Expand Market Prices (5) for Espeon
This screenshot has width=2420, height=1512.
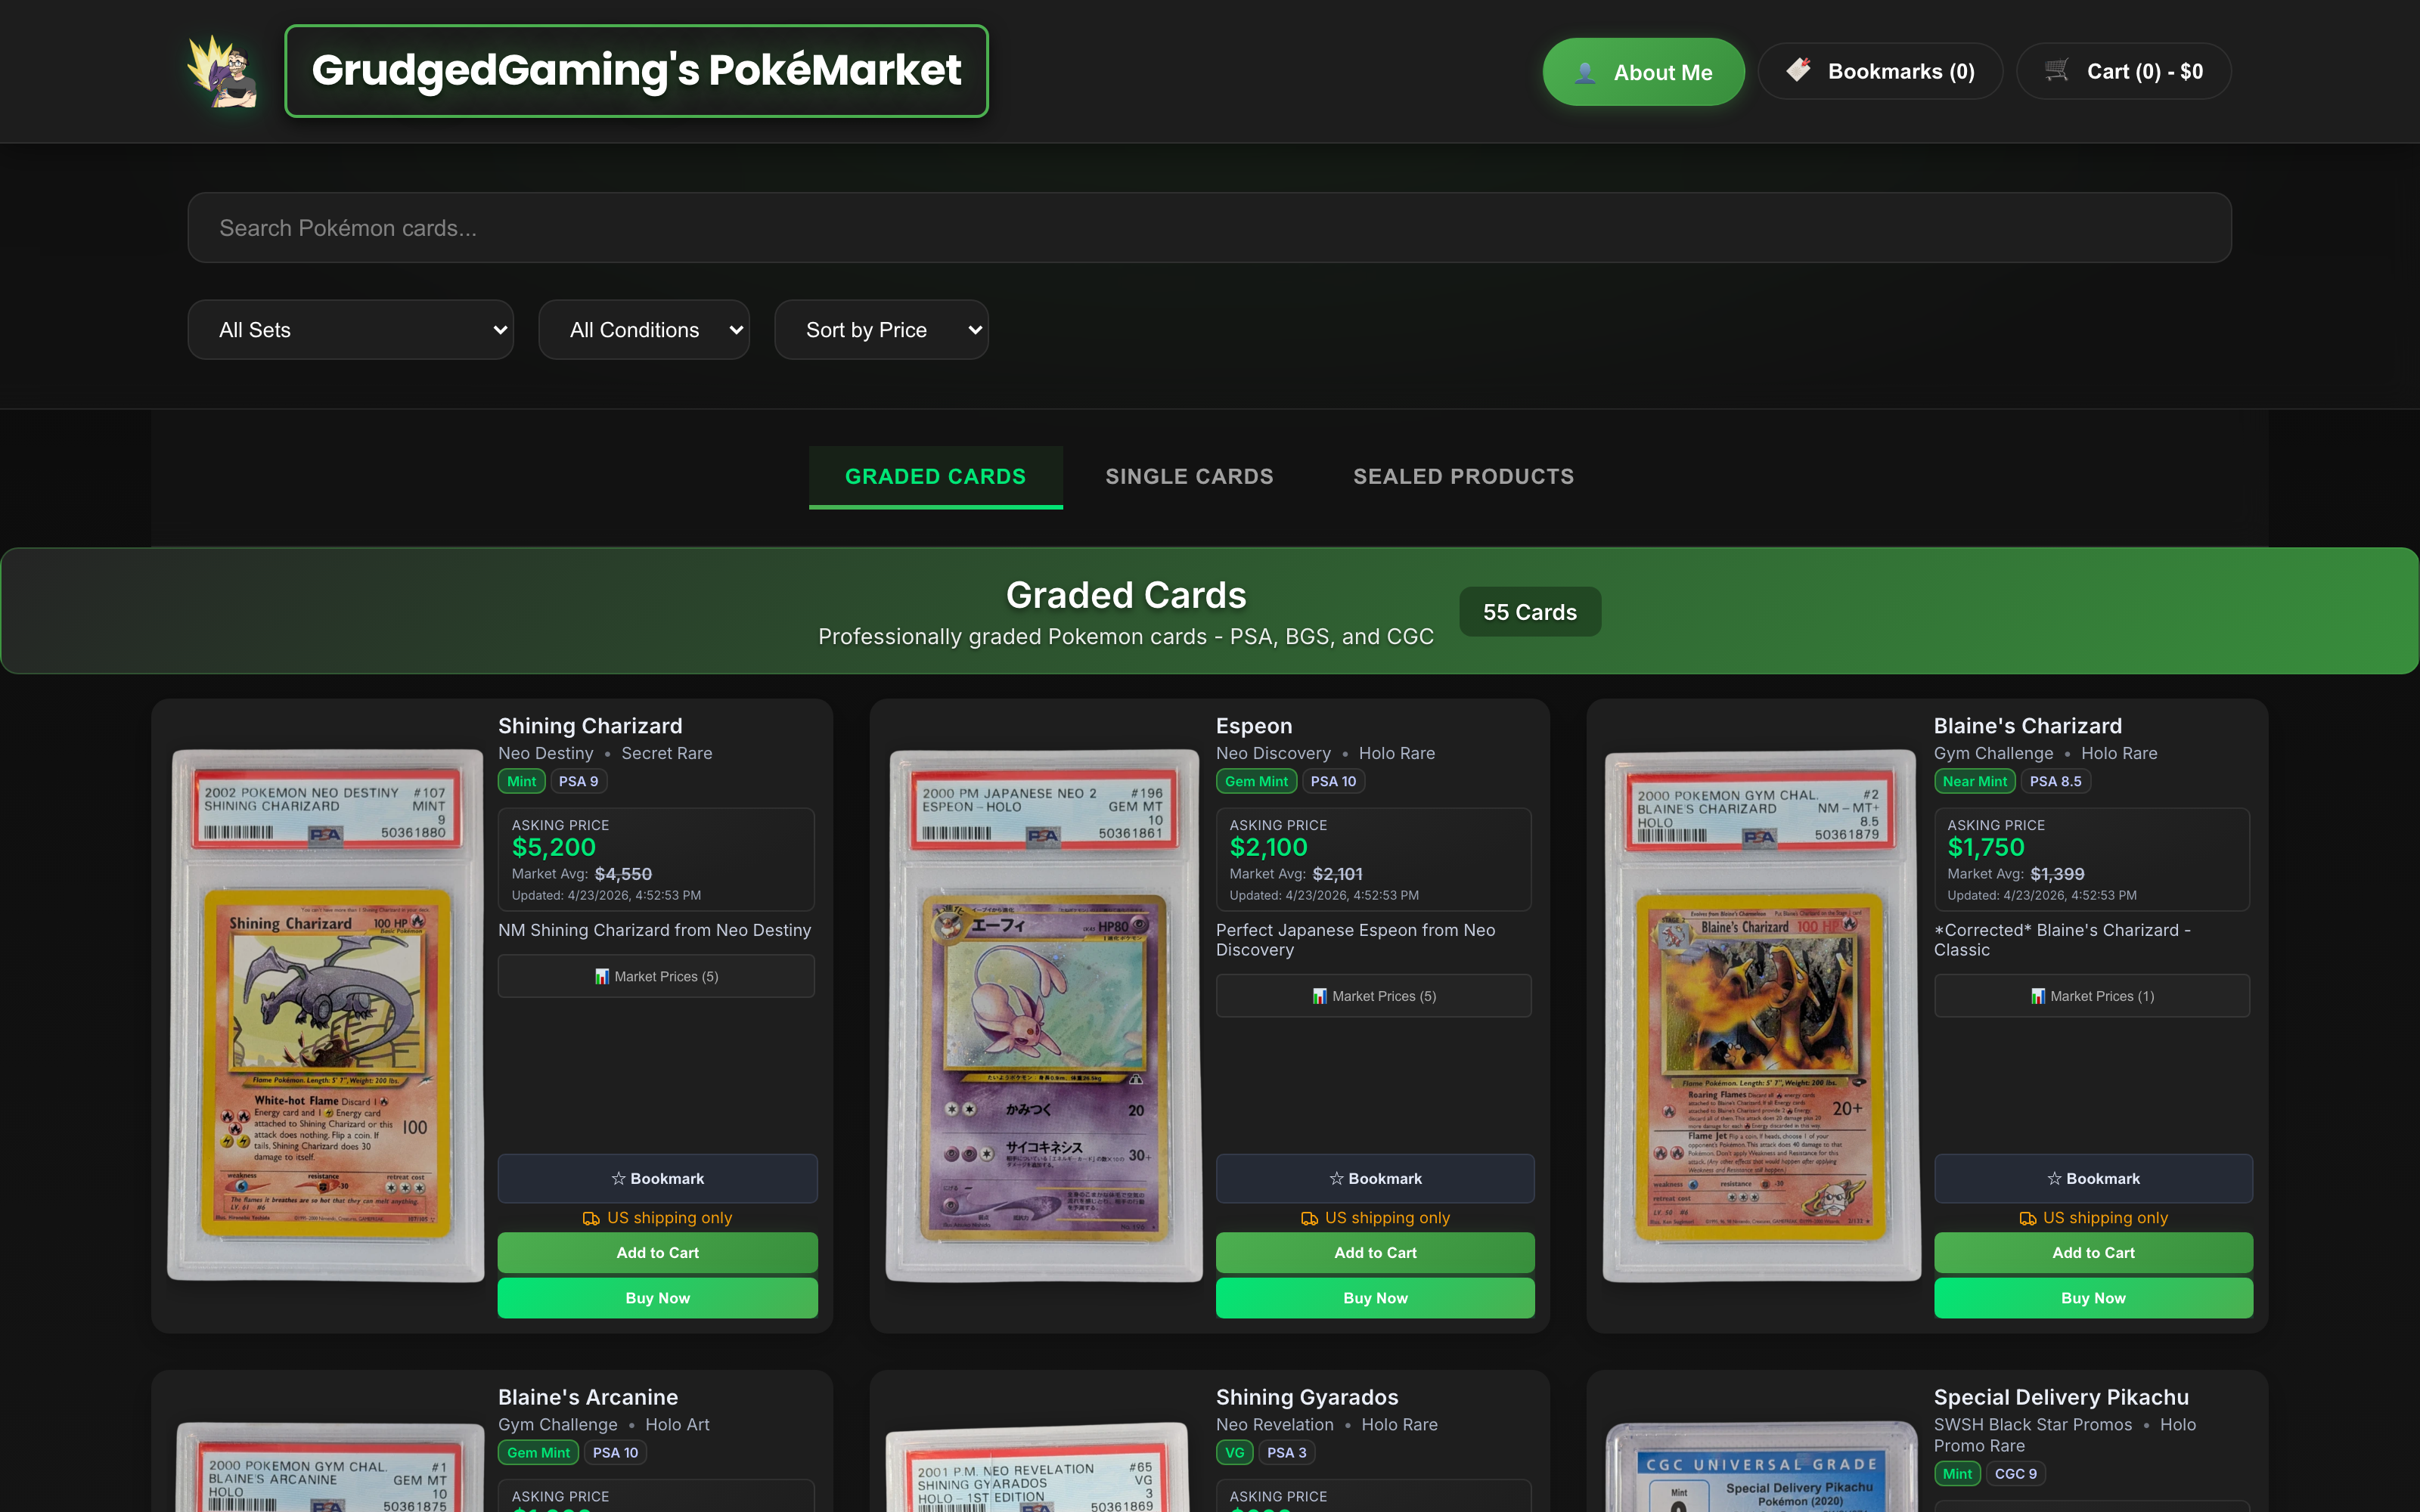[1374, 996]
